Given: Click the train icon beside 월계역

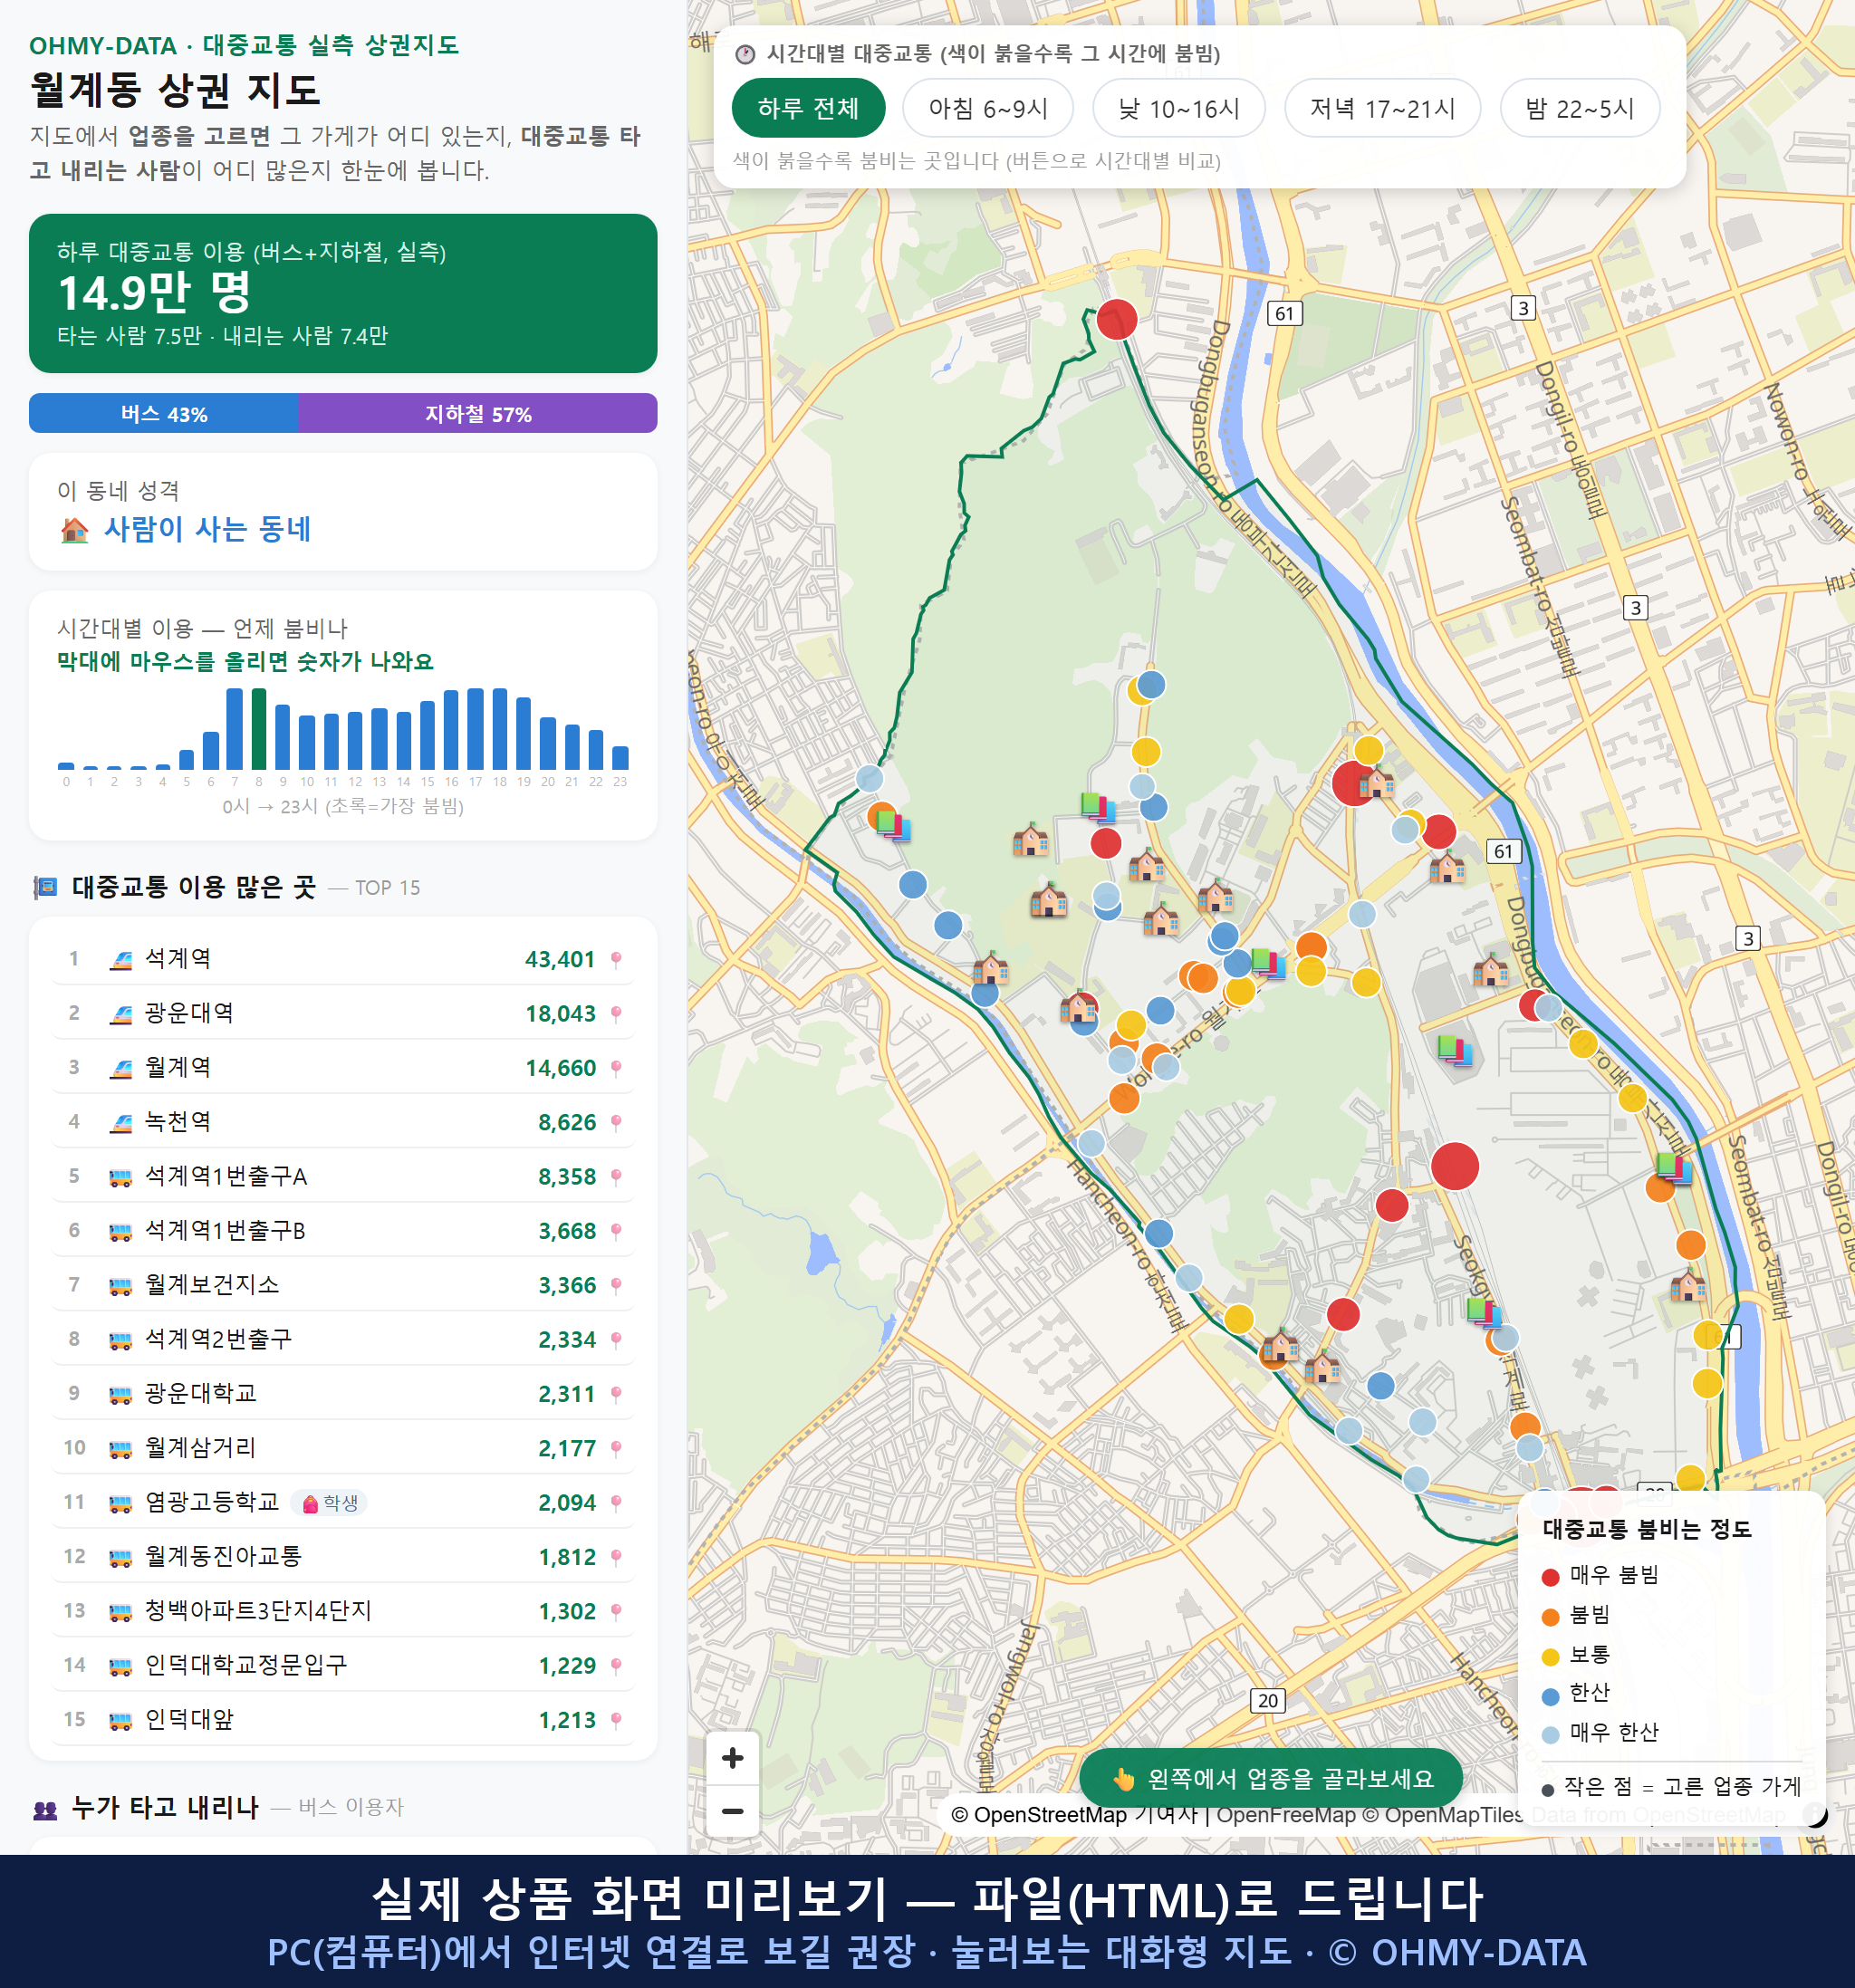Looking at the screenshot, I should point(121,1069).
